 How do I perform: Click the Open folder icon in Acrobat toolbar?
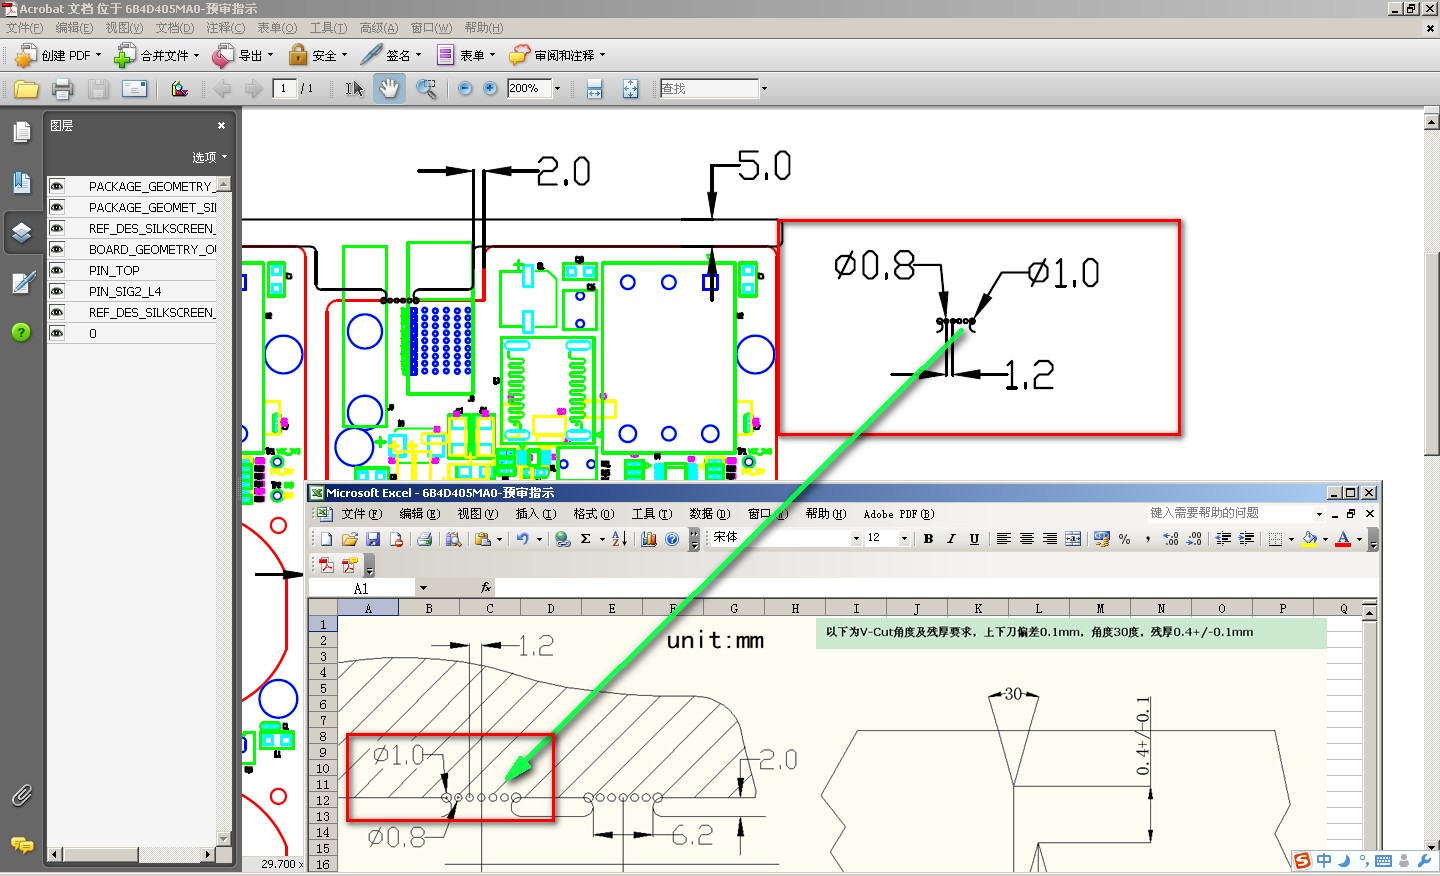click(26, 89)
